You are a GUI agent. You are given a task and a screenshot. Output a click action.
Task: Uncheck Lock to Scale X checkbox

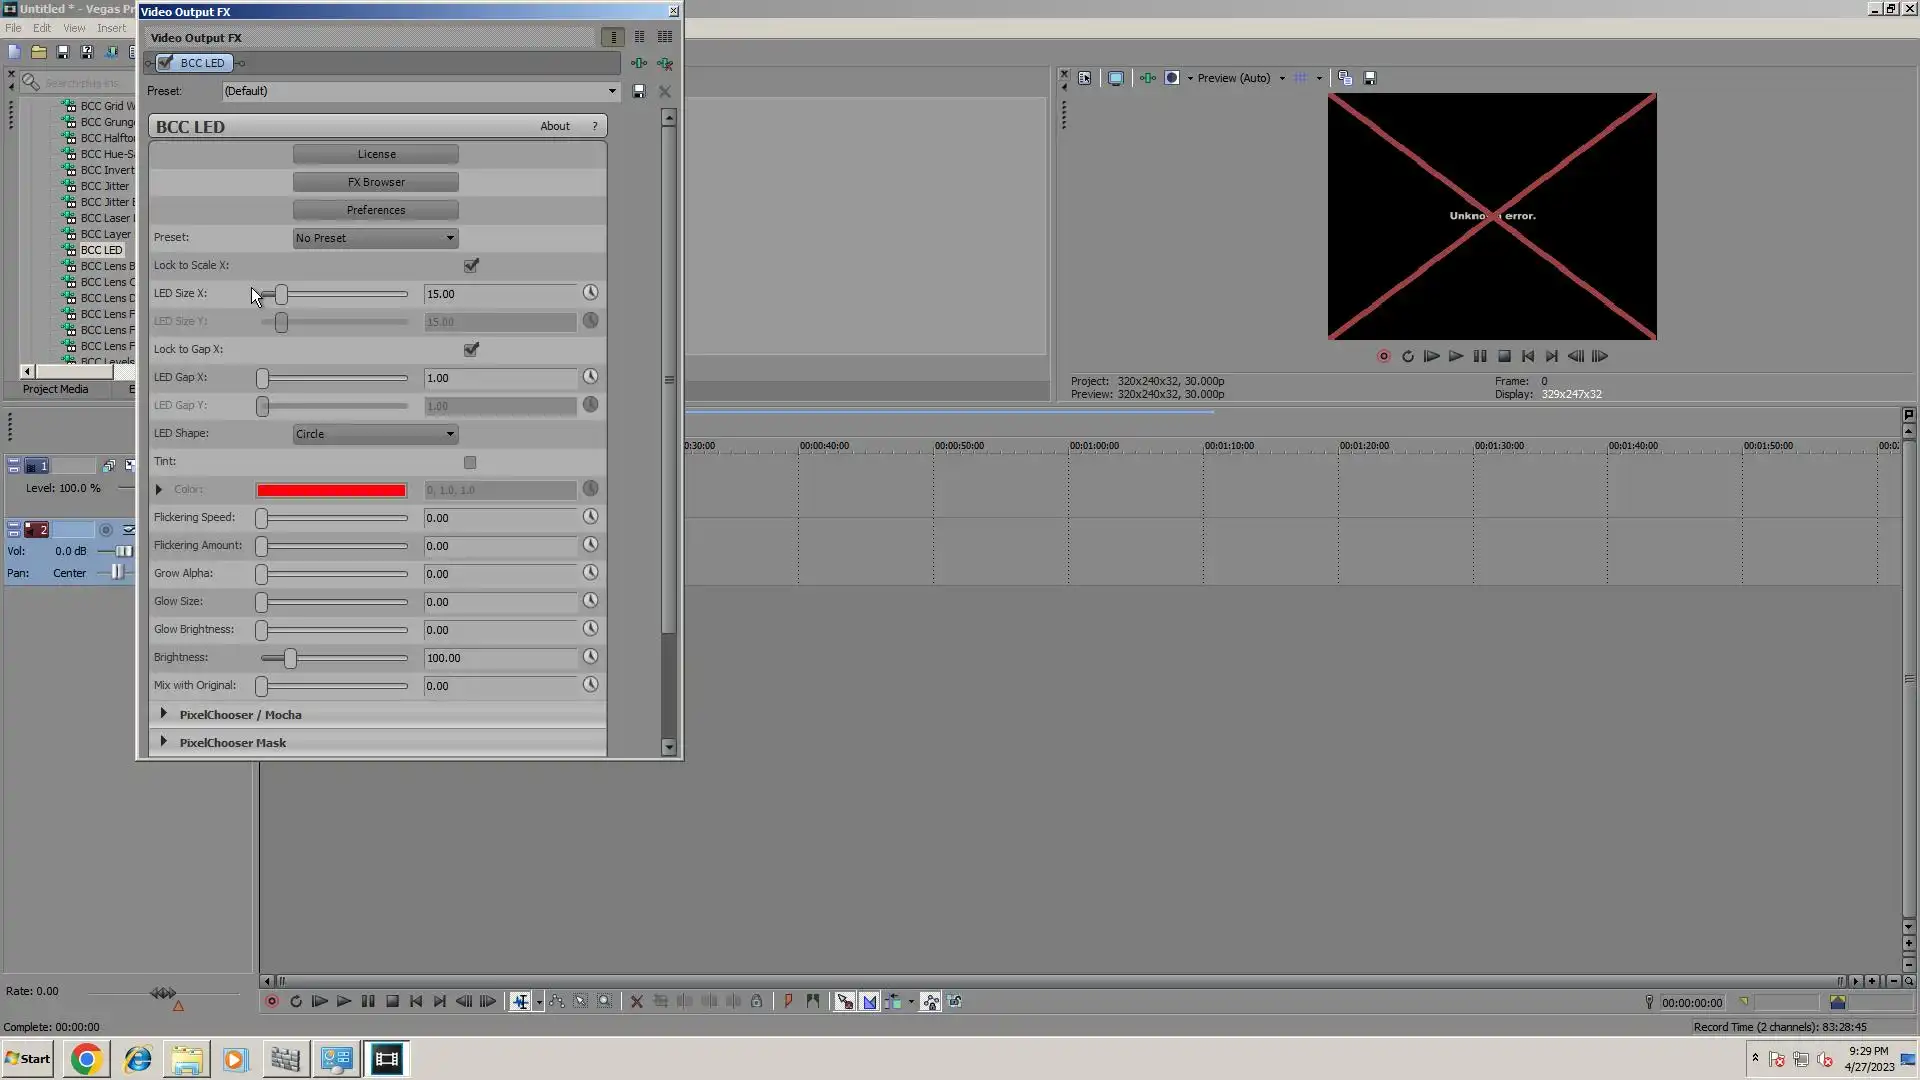(x=471, y=265)
